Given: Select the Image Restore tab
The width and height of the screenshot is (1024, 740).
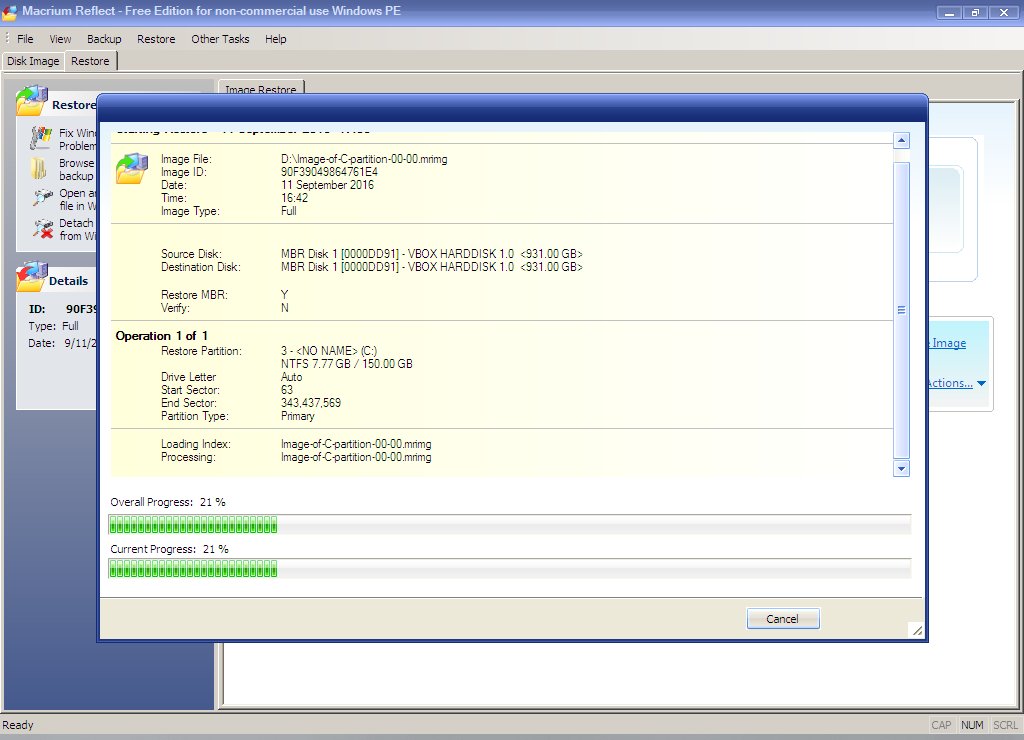Looking at the screenshot, I should [x=260, y=90].
